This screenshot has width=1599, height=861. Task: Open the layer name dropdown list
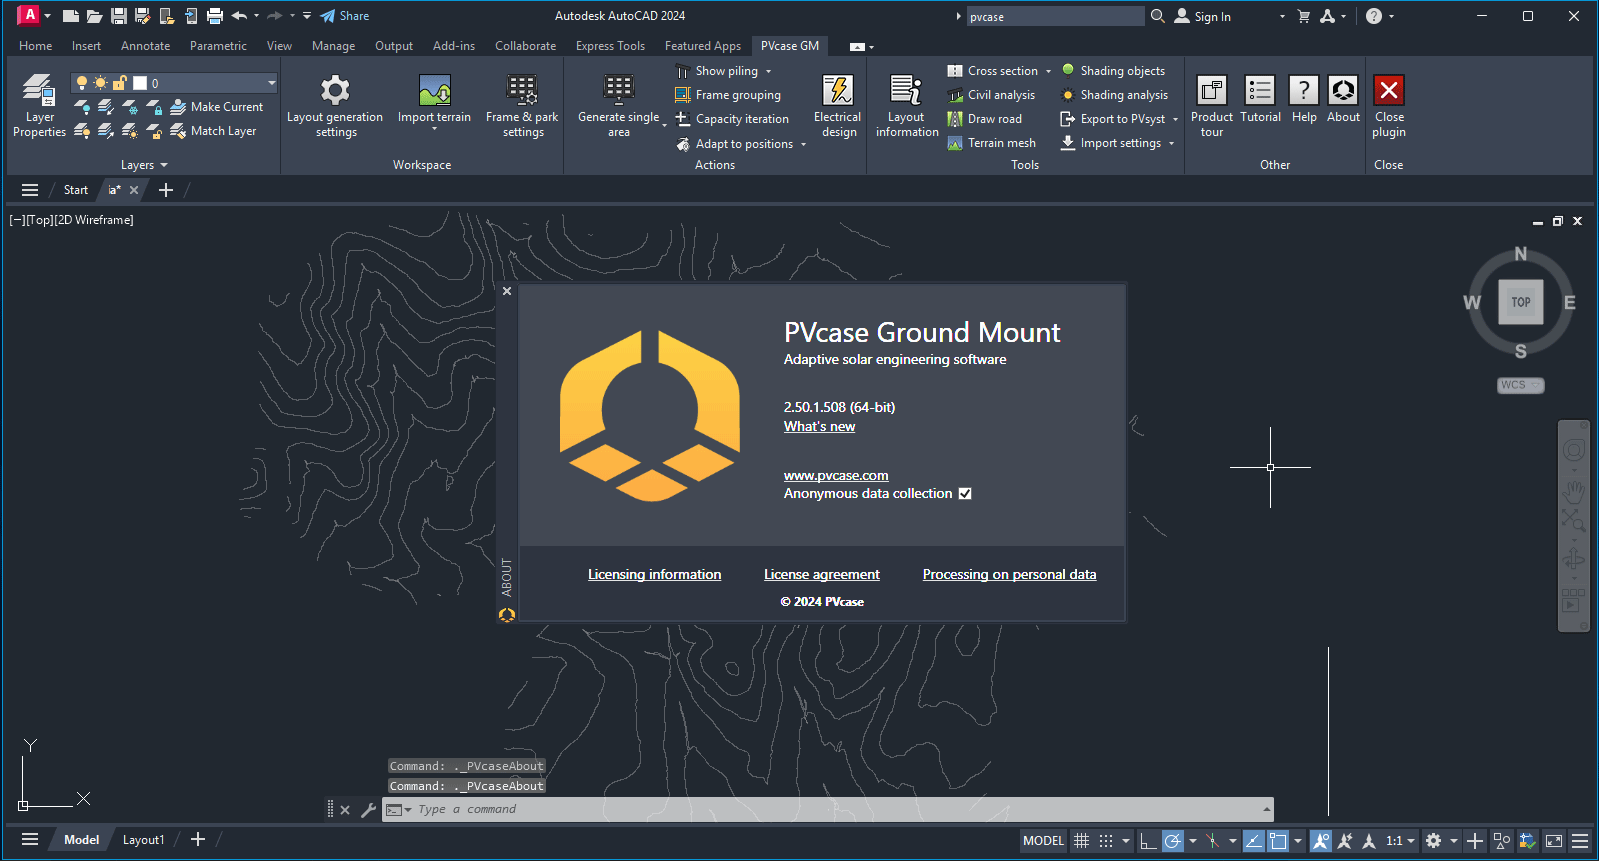tap(271, 83)
